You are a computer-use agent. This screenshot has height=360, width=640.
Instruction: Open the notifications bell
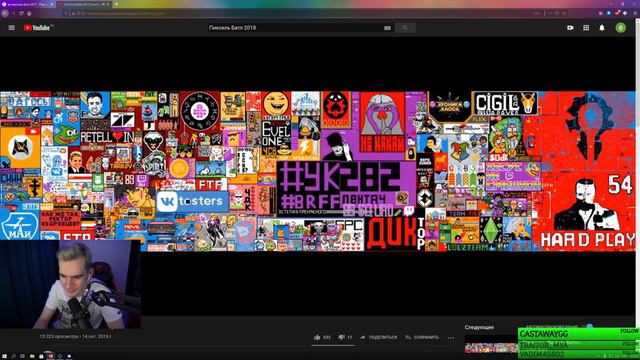(602, 28)
